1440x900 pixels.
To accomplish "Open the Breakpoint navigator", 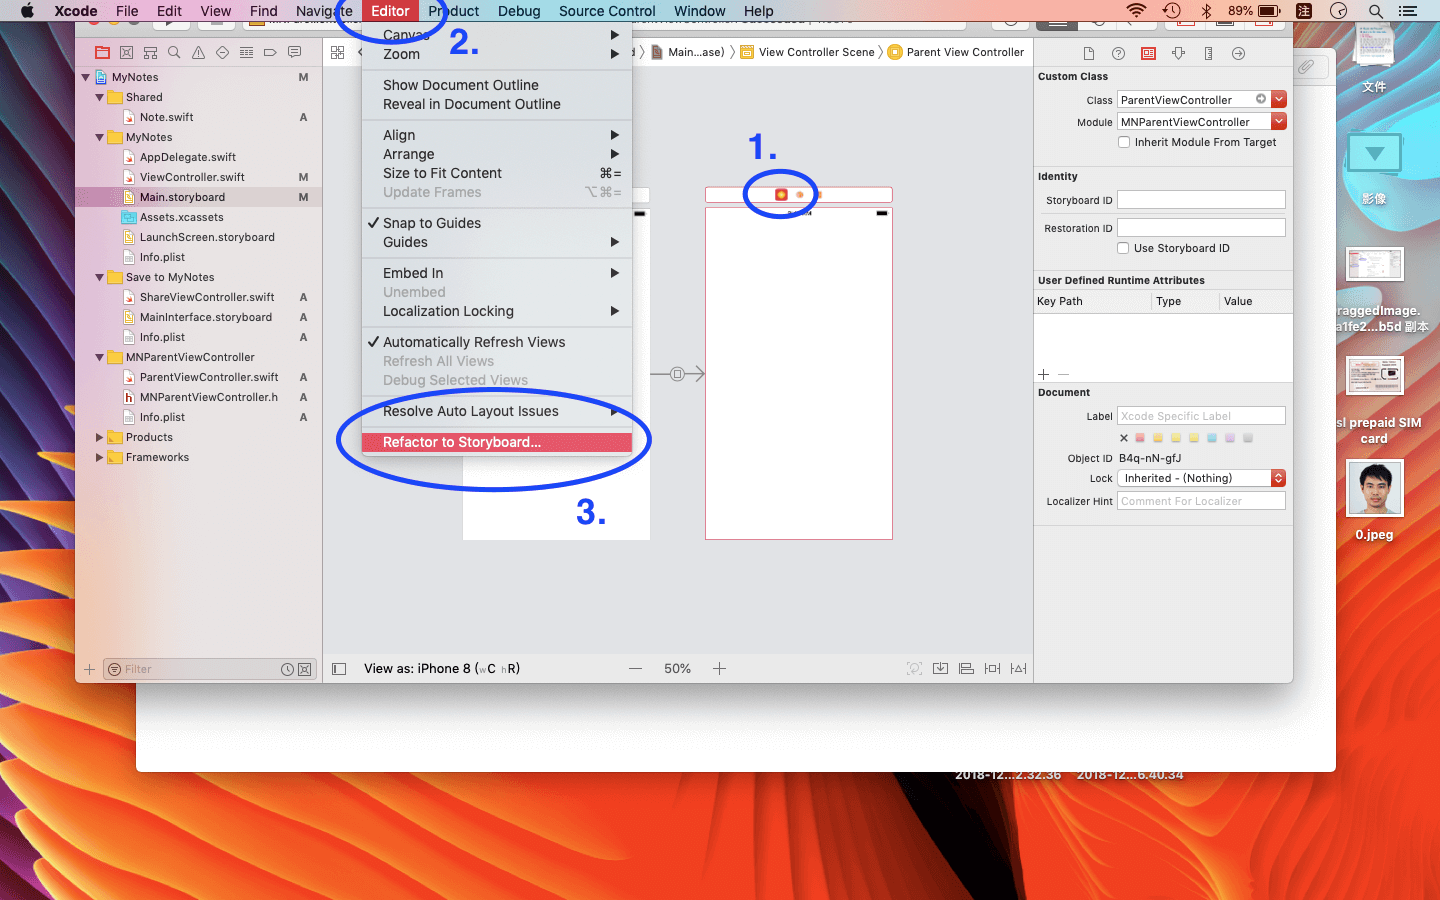I will pos(270,52).
